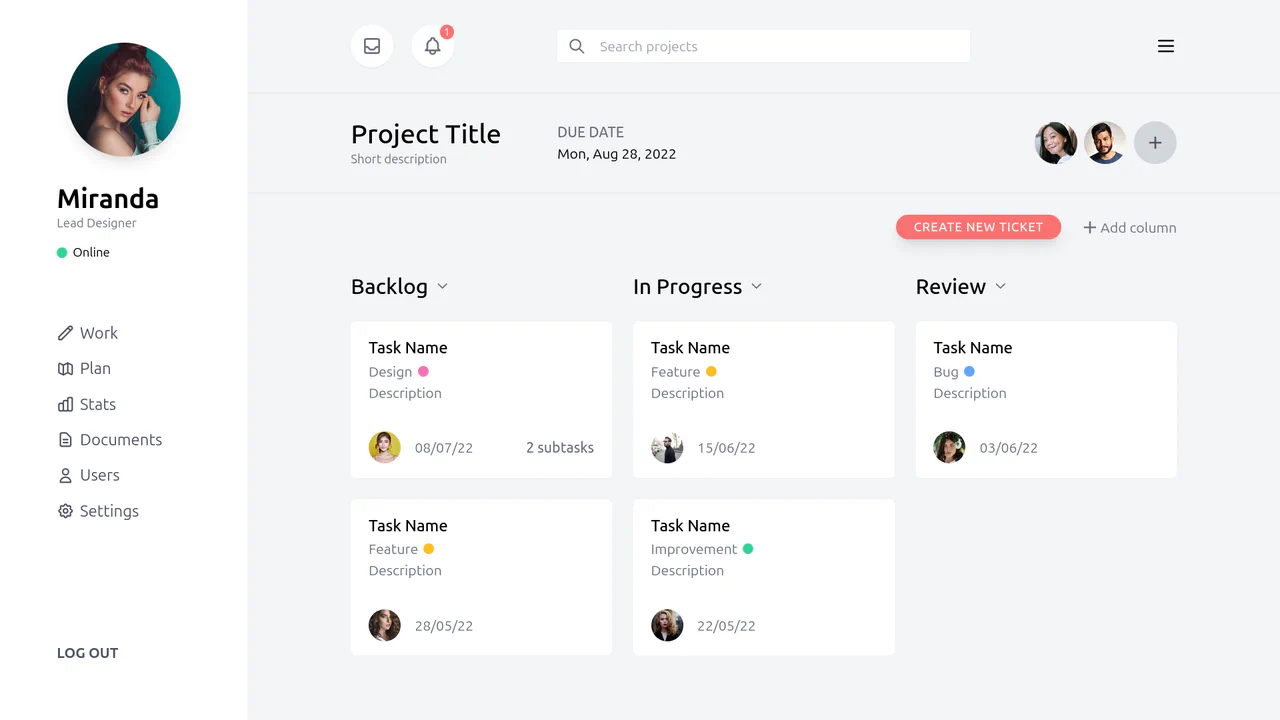The width and height of the screenshot is (1280, 720).
Task: Click the plus icon beside Add column
Action: tap(1090, 228)
